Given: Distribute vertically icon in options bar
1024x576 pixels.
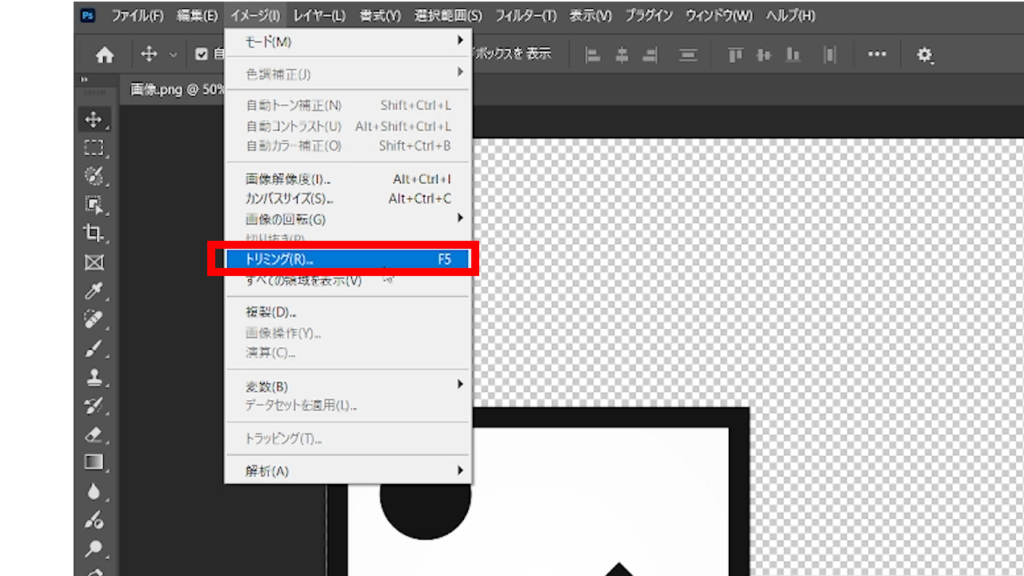Looking at the screenshot, I should click(688, 55).
